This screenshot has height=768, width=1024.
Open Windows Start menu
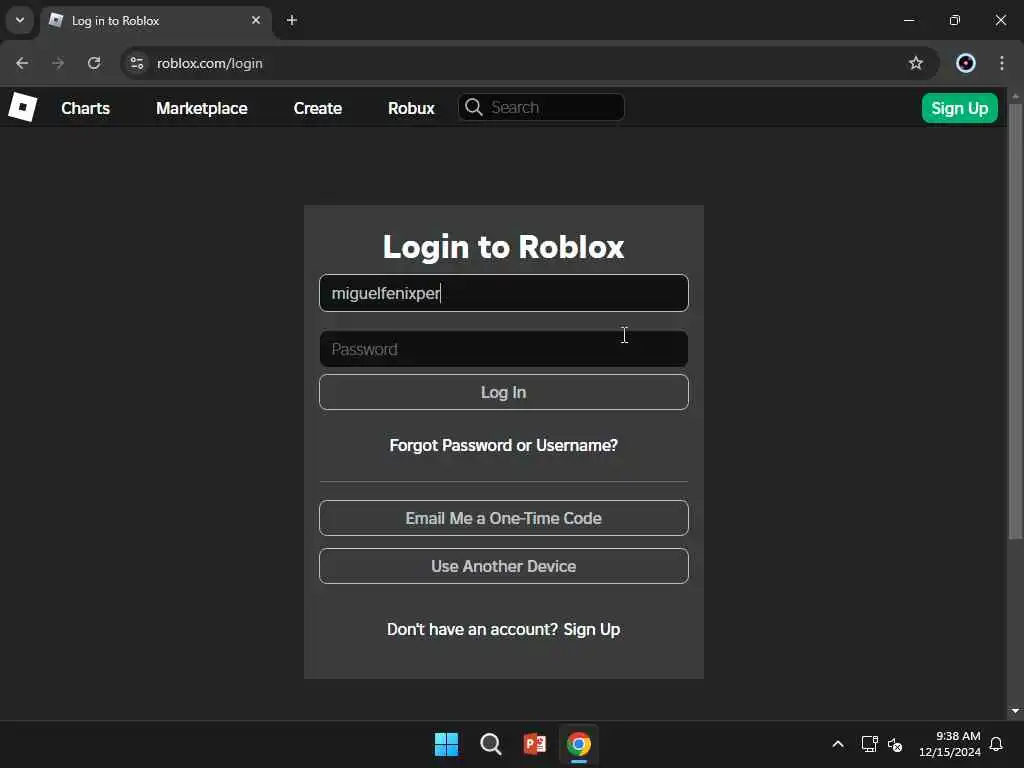(x=447, y=744)
